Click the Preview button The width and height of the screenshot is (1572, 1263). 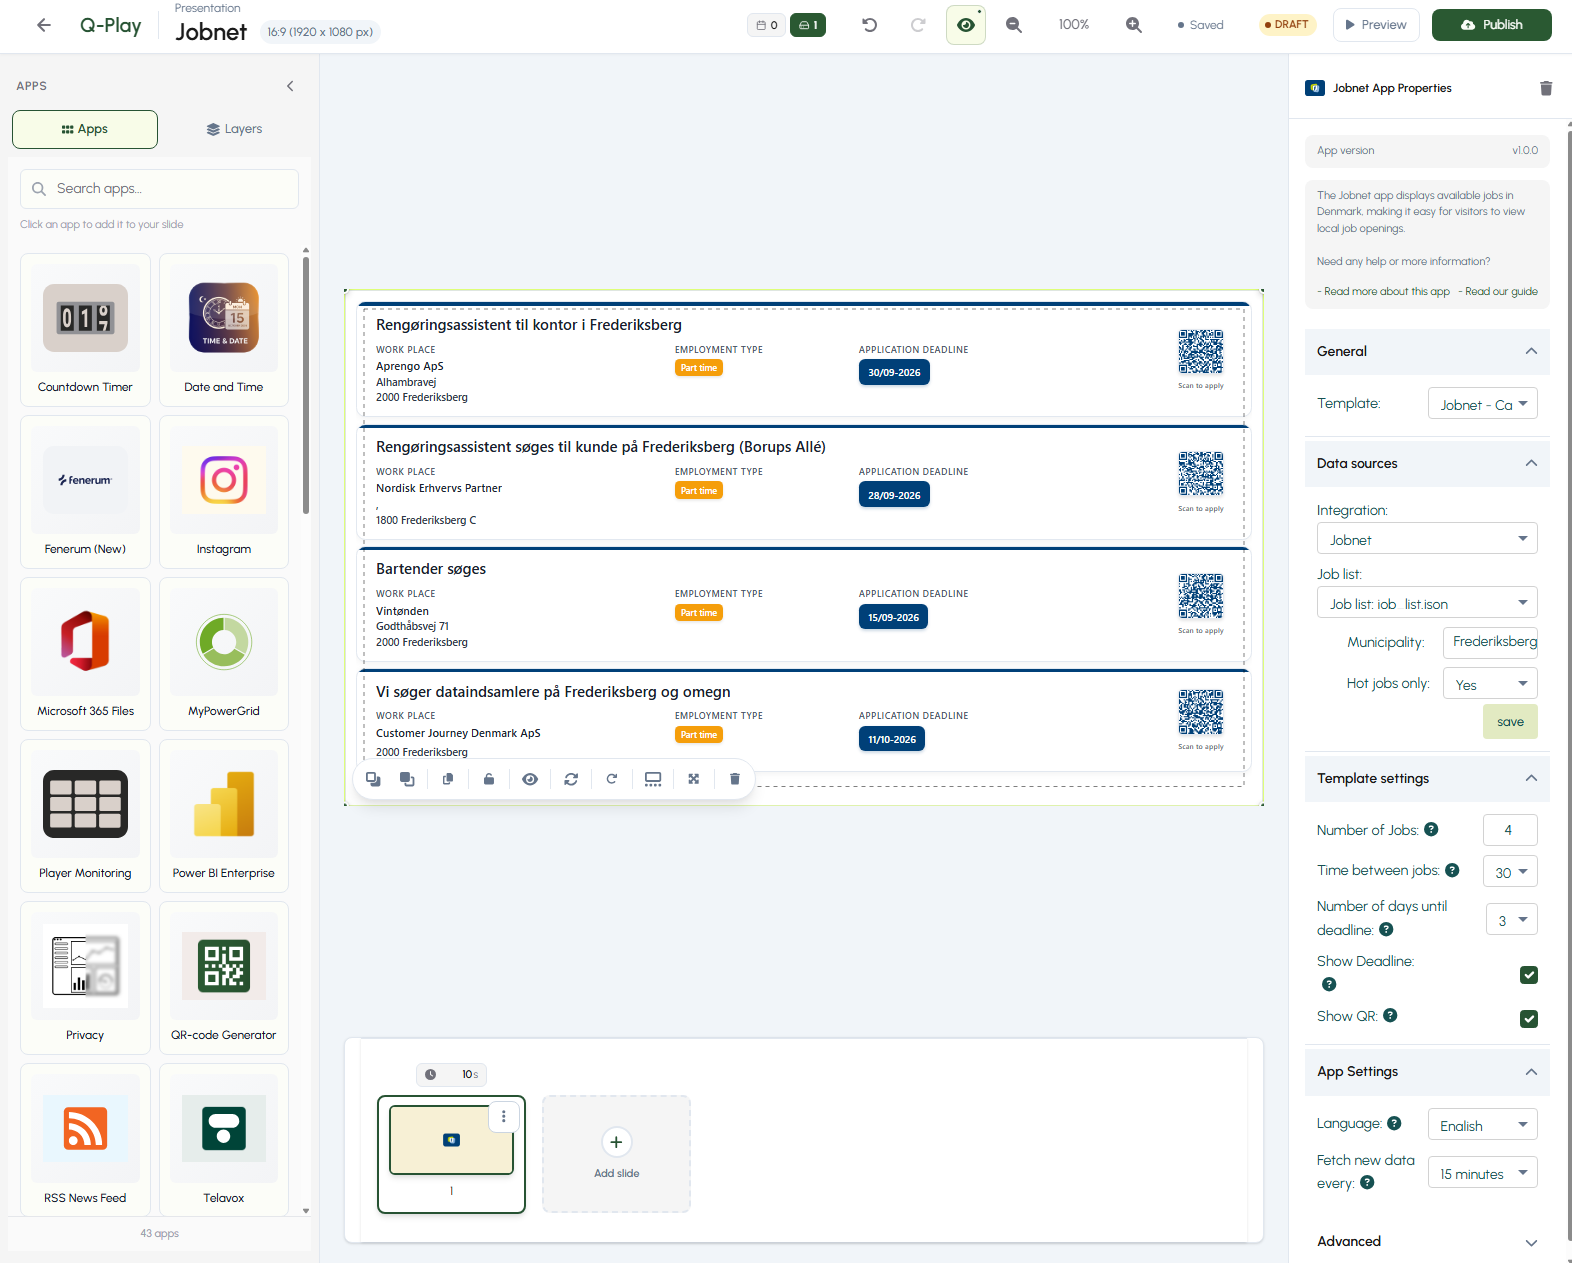click(1375, 25)
